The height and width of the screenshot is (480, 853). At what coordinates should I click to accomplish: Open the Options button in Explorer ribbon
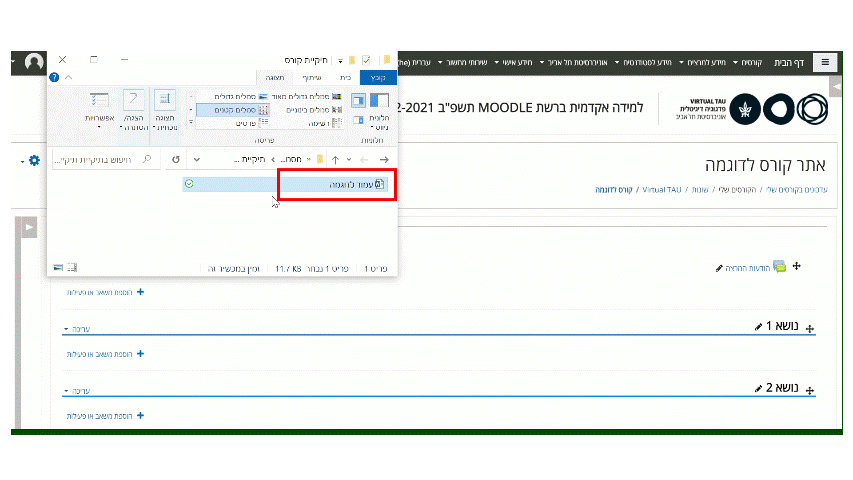[99, 111]
